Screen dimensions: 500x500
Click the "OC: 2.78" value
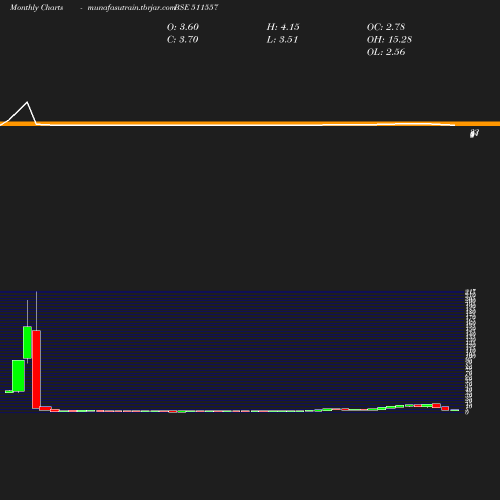386,27
